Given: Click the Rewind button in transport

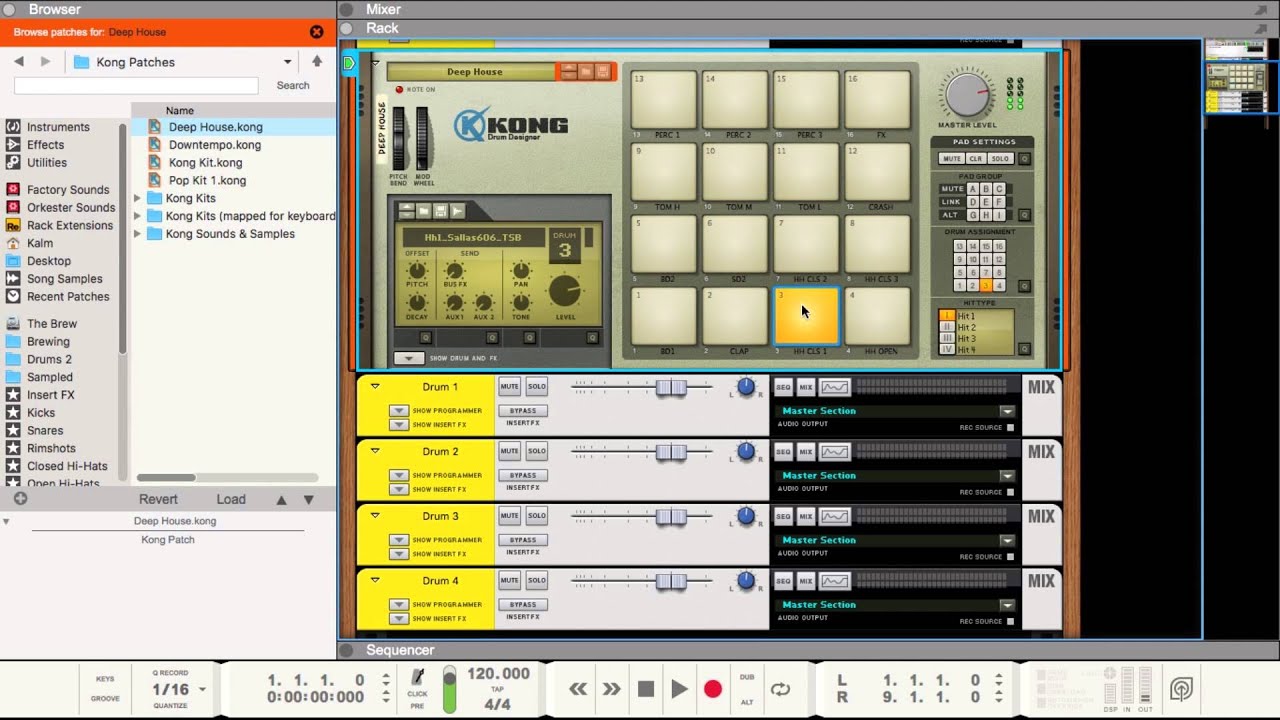Looking at the screenshot, I should (x=578, y=689).
